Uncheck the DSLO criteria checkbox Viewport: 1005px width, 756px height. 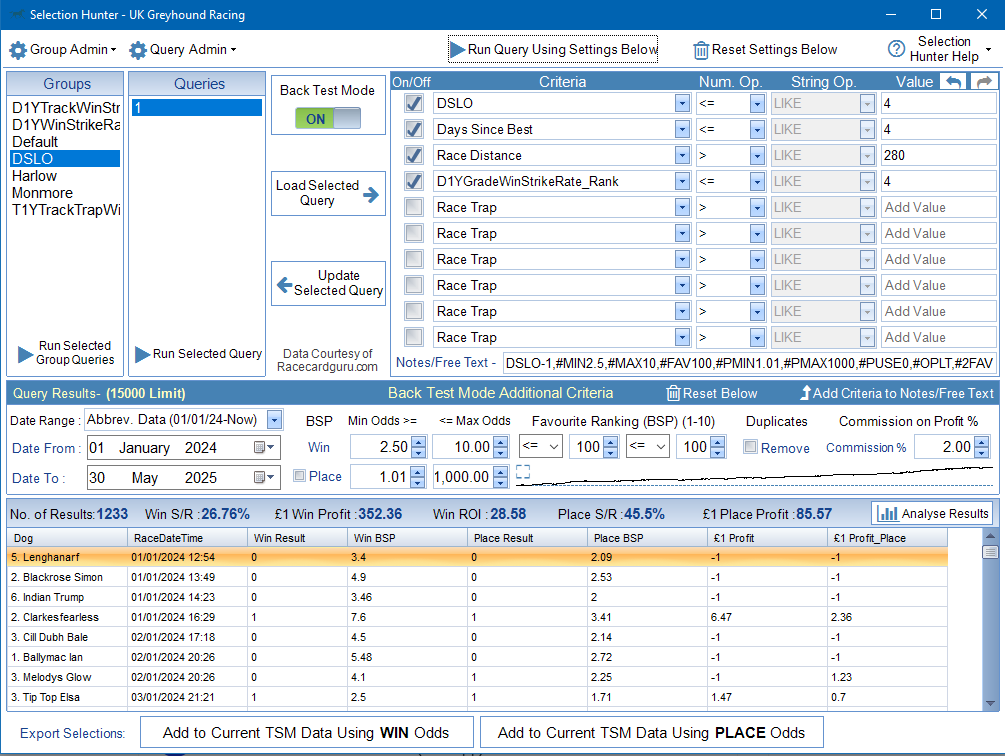coord(414,103)
